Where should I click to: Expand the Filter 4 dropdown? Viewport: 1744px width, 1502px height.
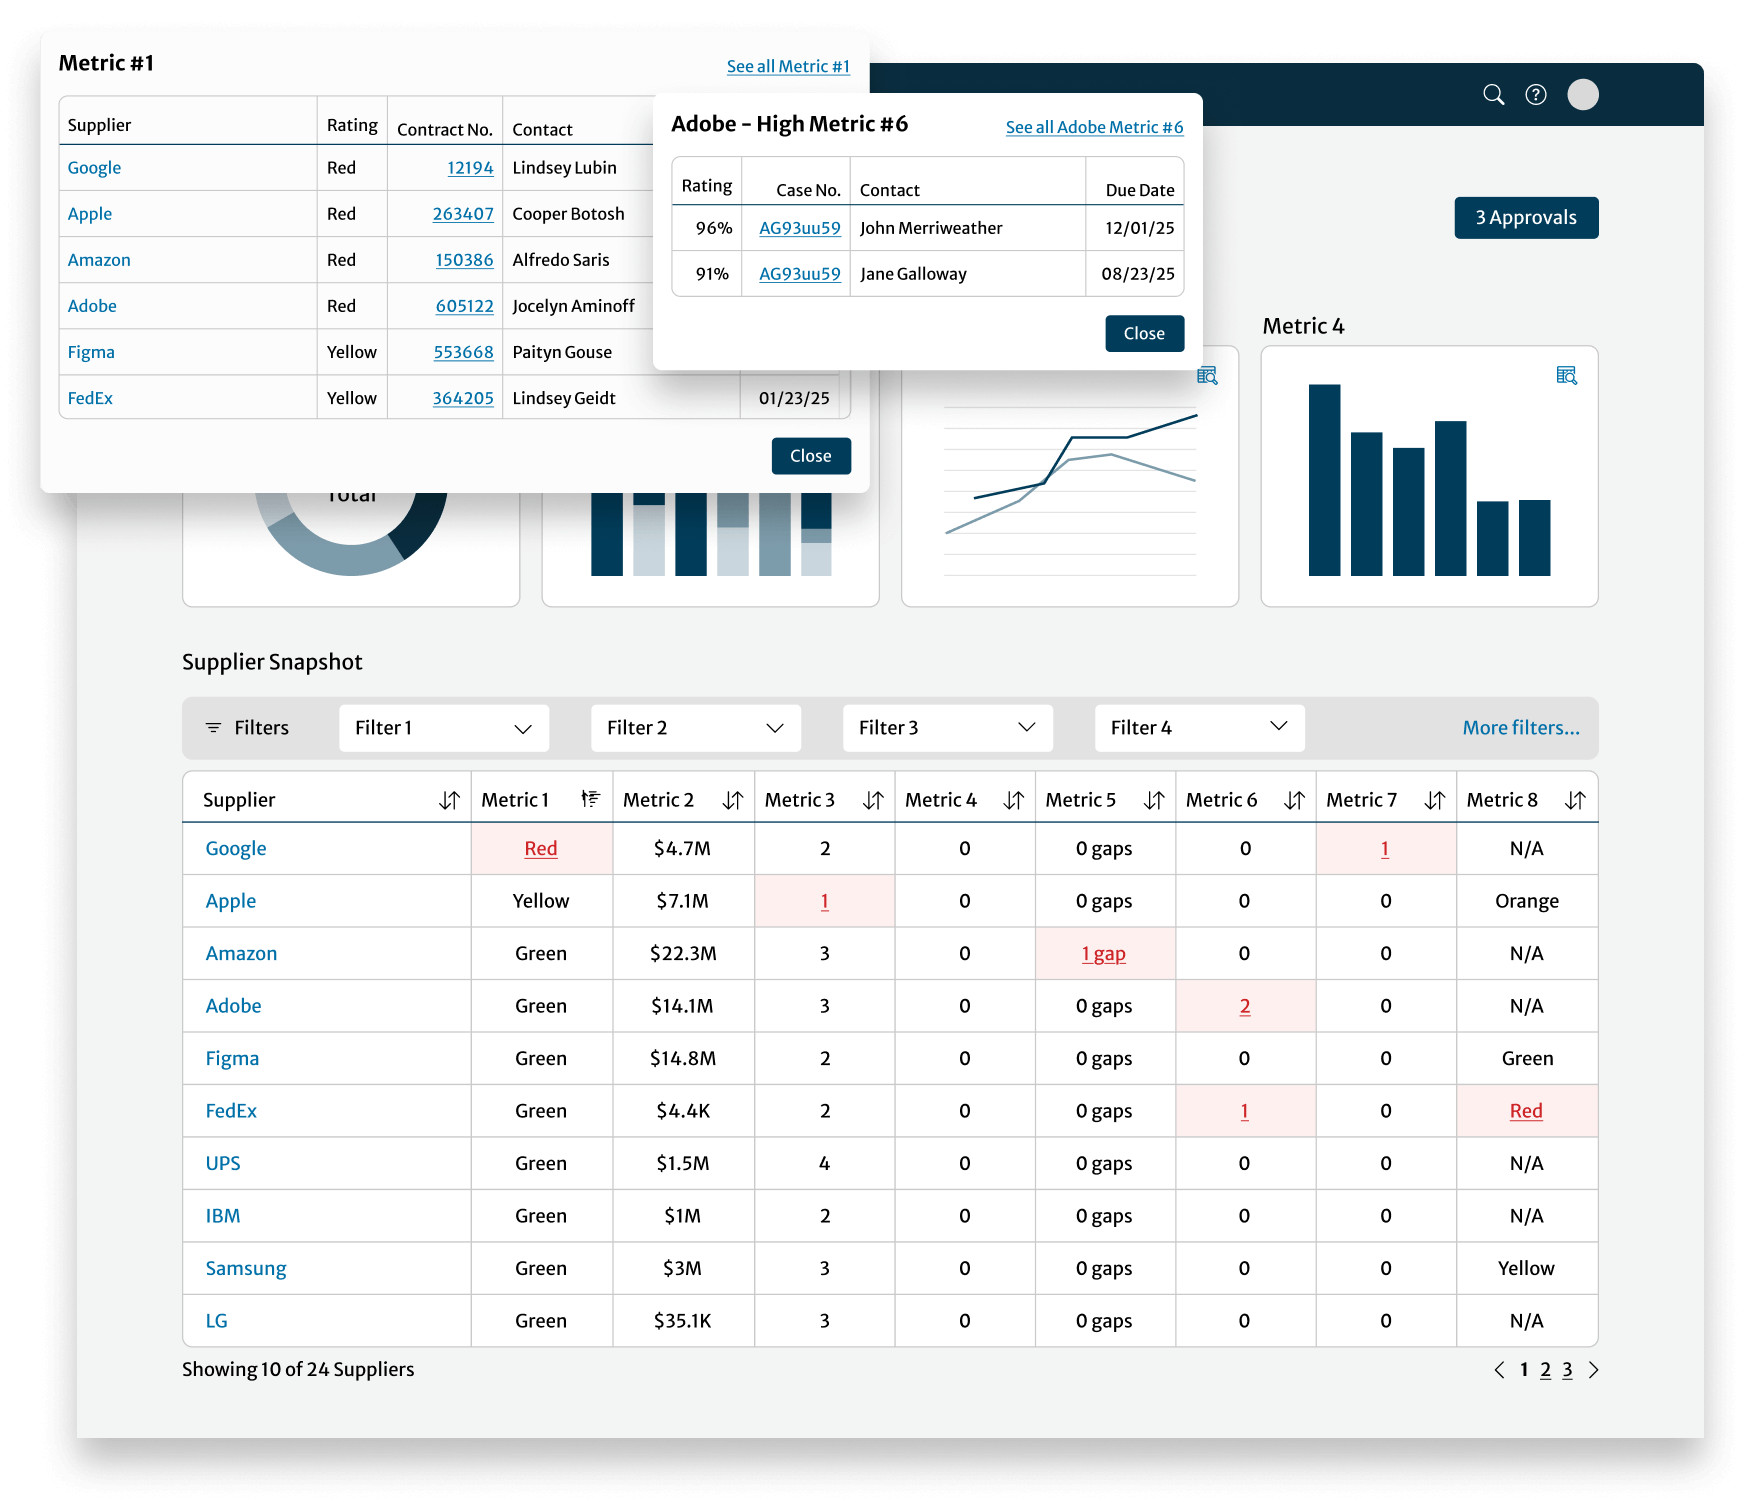1200,728
